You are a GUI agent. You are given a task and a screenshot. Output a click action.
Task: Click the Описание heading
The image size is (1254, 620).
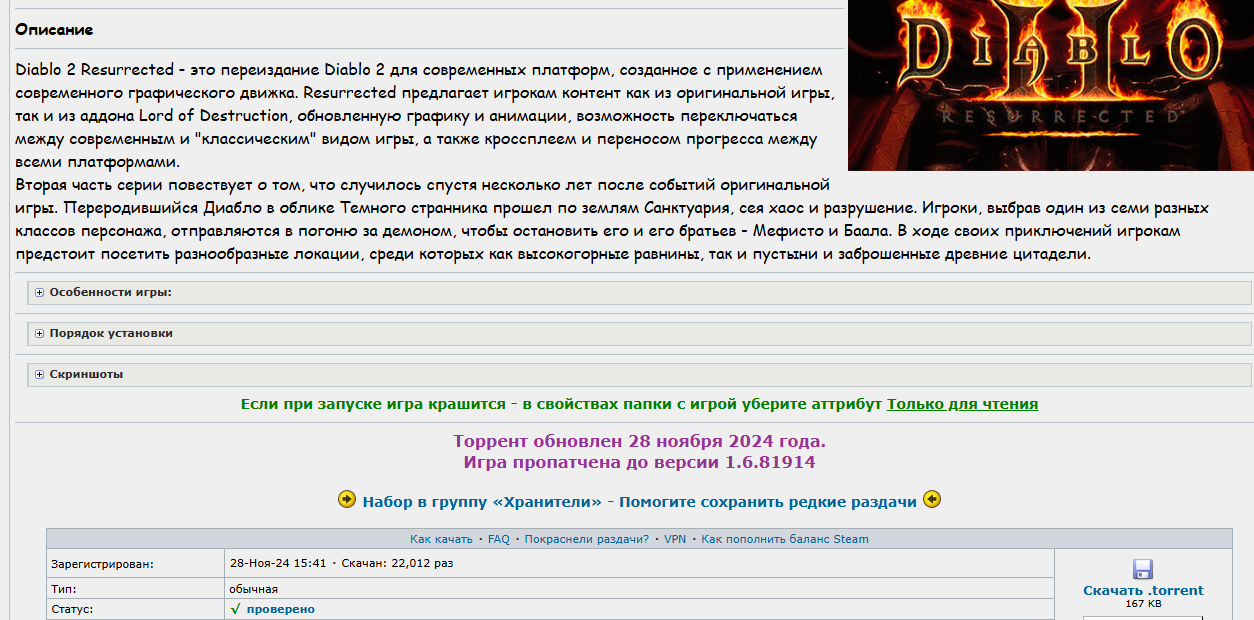54,29
